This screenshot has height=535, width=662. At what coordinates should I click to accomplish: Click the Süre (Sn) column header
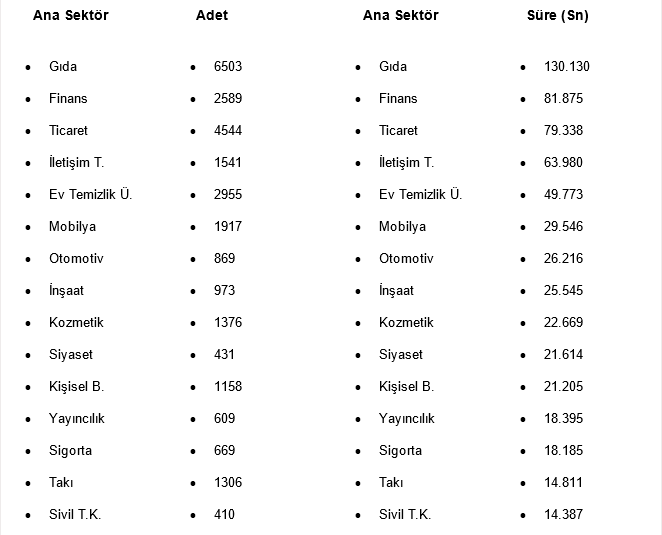coord(557,16)
